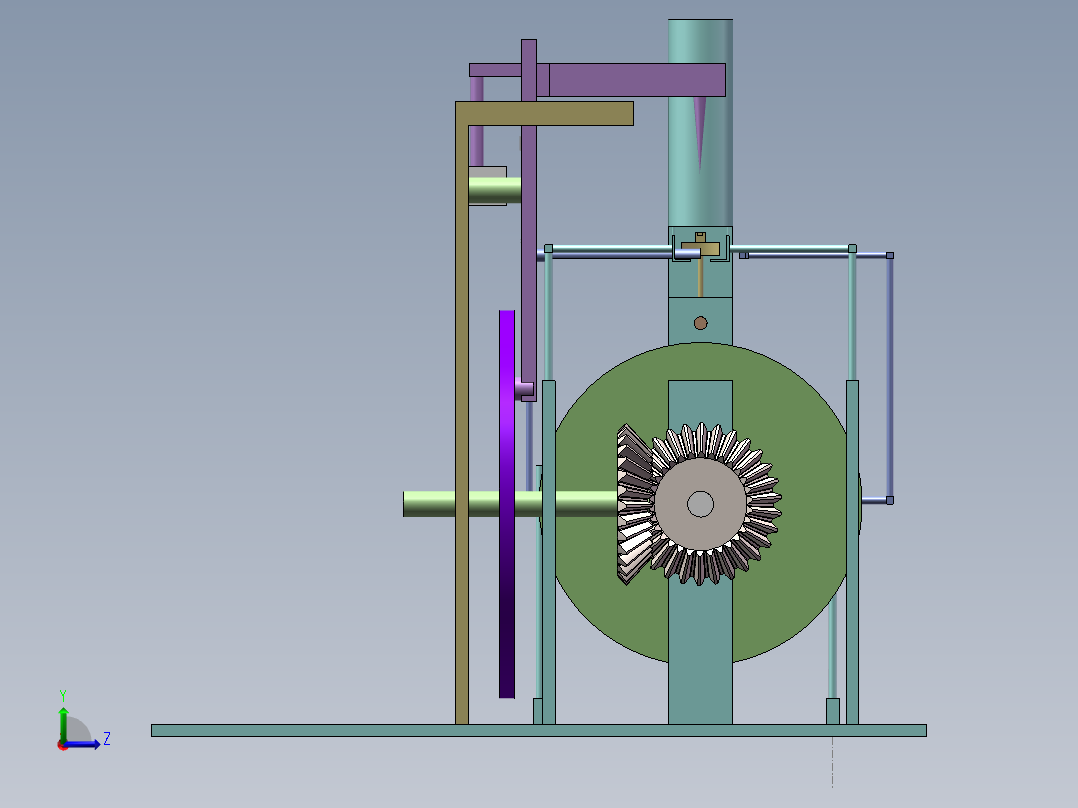This screenshot has height=808, width=1078.
Task: Select the teal base plate
Action: click(x=538, y=730)
